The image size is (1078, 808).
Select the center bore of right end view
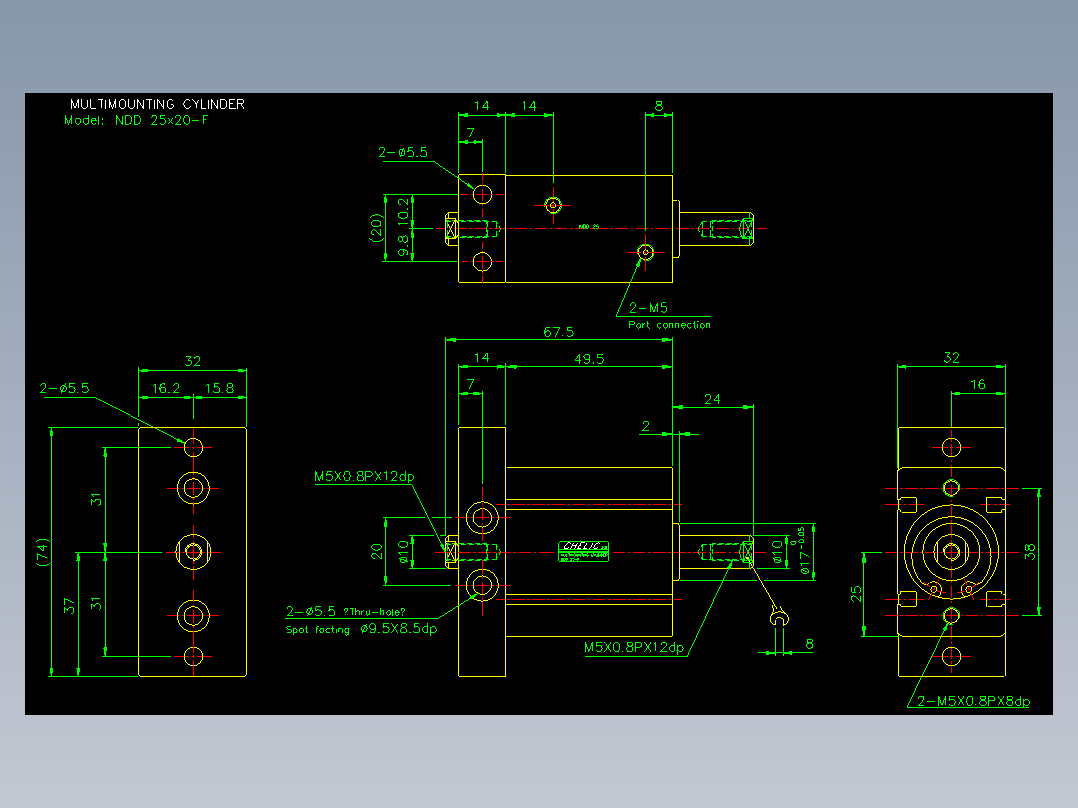952,552
